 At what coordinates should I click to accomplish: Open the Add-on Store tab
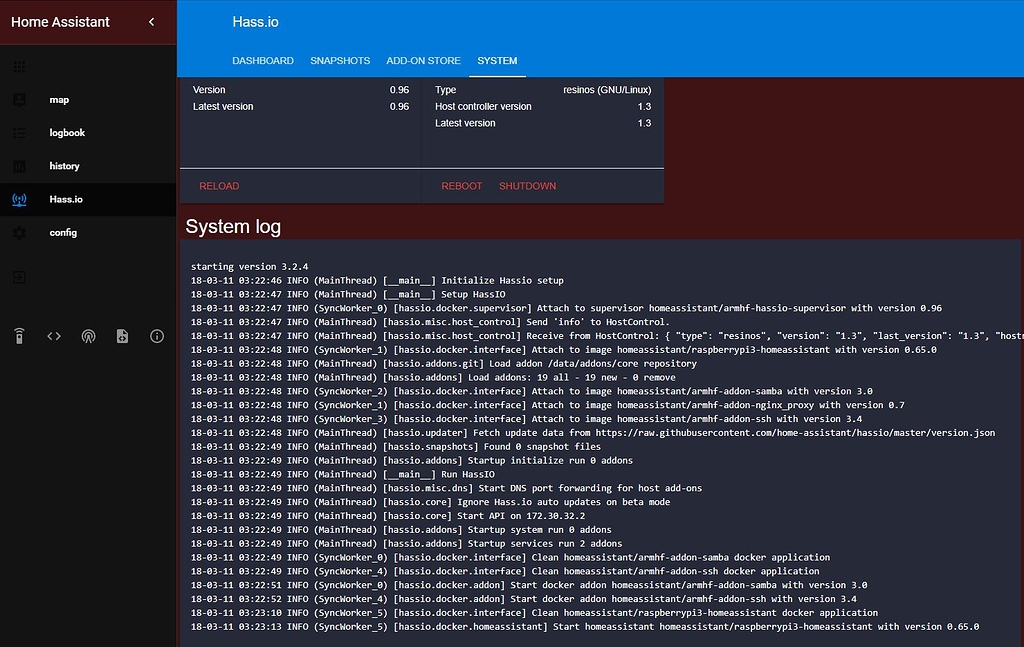[x=423, y=61]
